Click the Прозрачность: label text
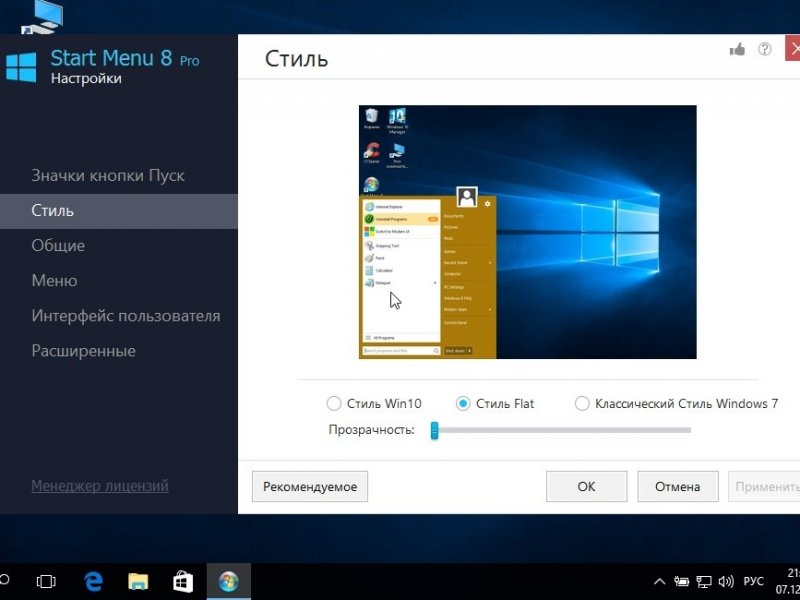Viewport: 800px width, 600px height. click(371, 430)
